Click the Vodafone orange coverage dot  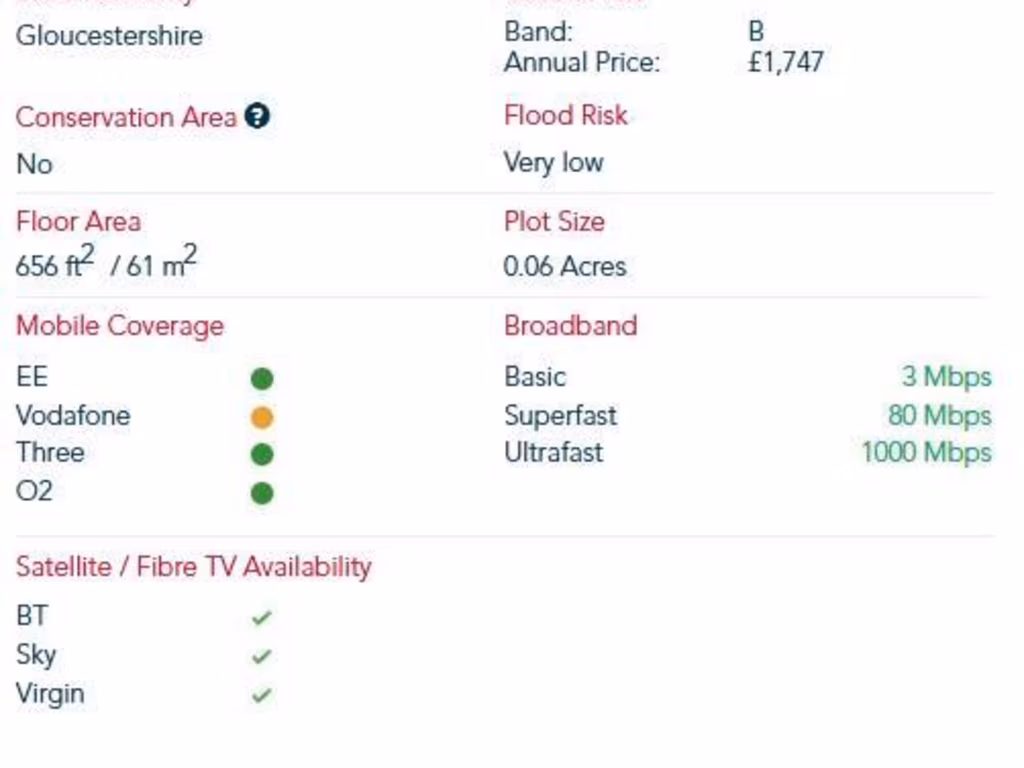click(x=262, y=417)
